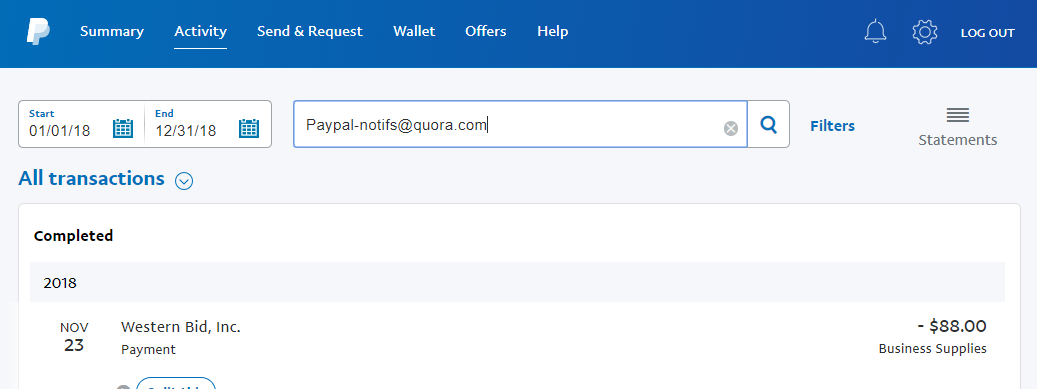Expand the All transactions dropdown chevron
The image size is (1037, 389).
coord(184,181)
